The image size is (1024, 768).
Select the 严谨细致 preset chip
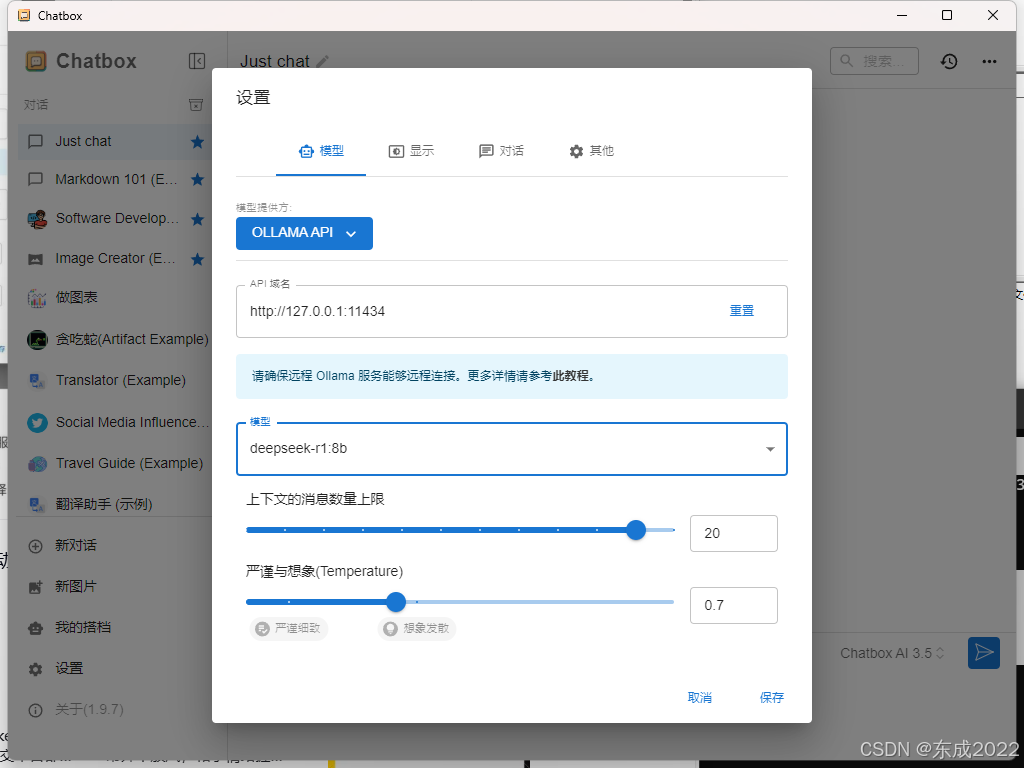(x=289, y=628)
